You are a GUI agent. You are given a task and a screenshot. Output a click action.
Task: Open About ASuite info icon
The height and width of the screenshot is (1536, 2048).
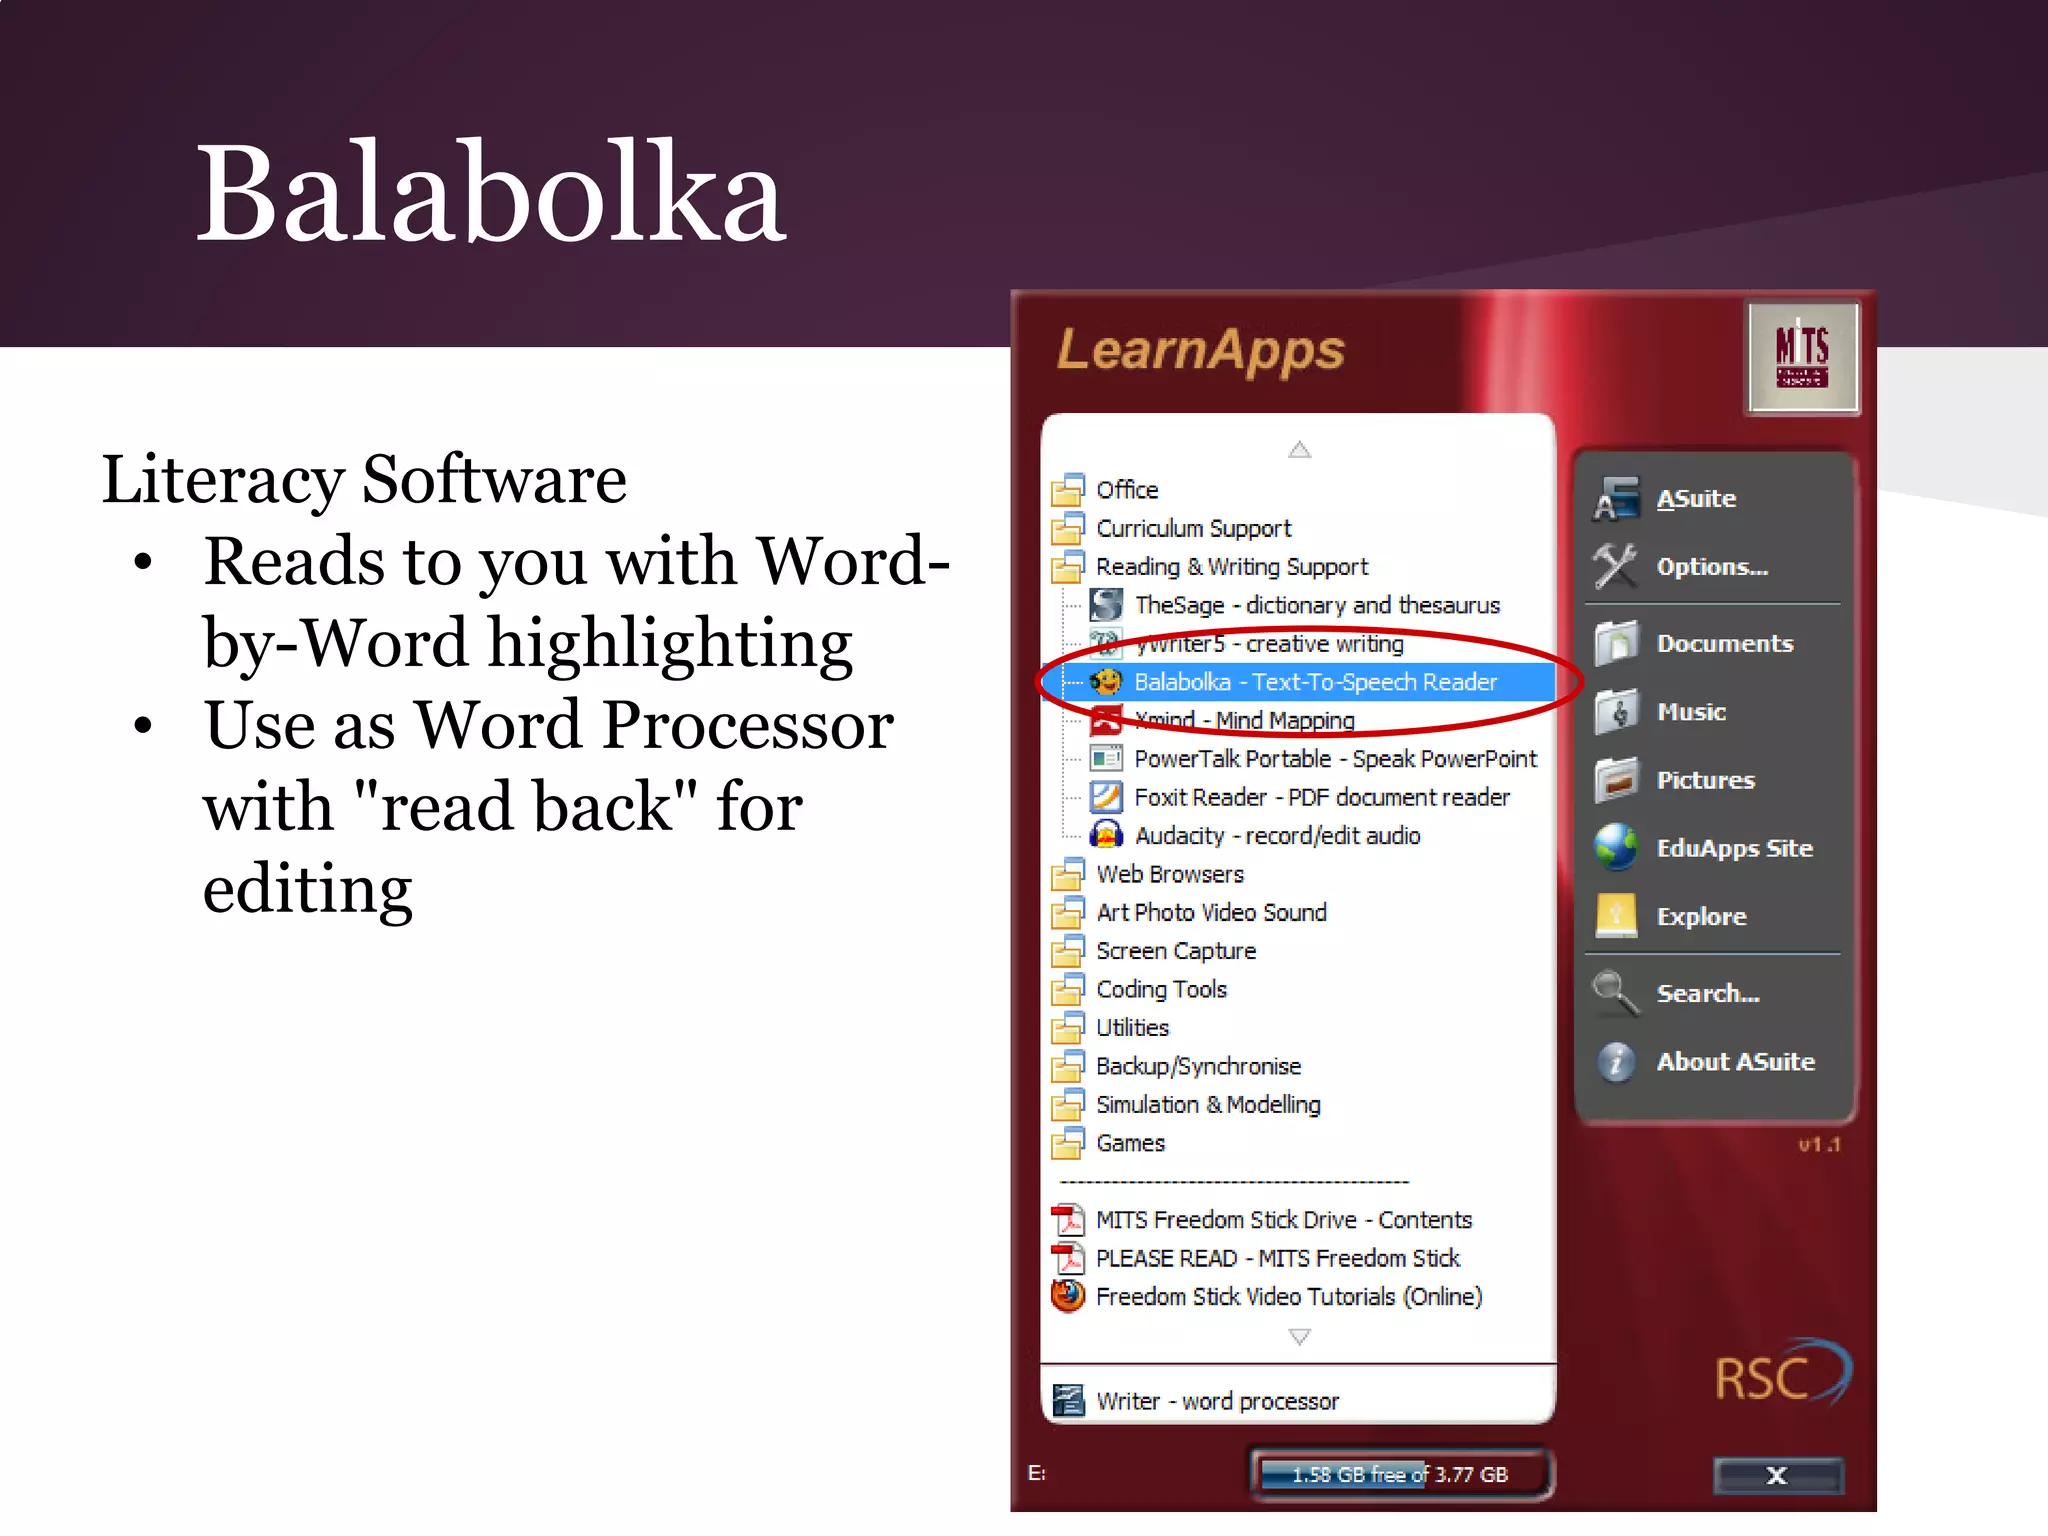(1616, 1062)
